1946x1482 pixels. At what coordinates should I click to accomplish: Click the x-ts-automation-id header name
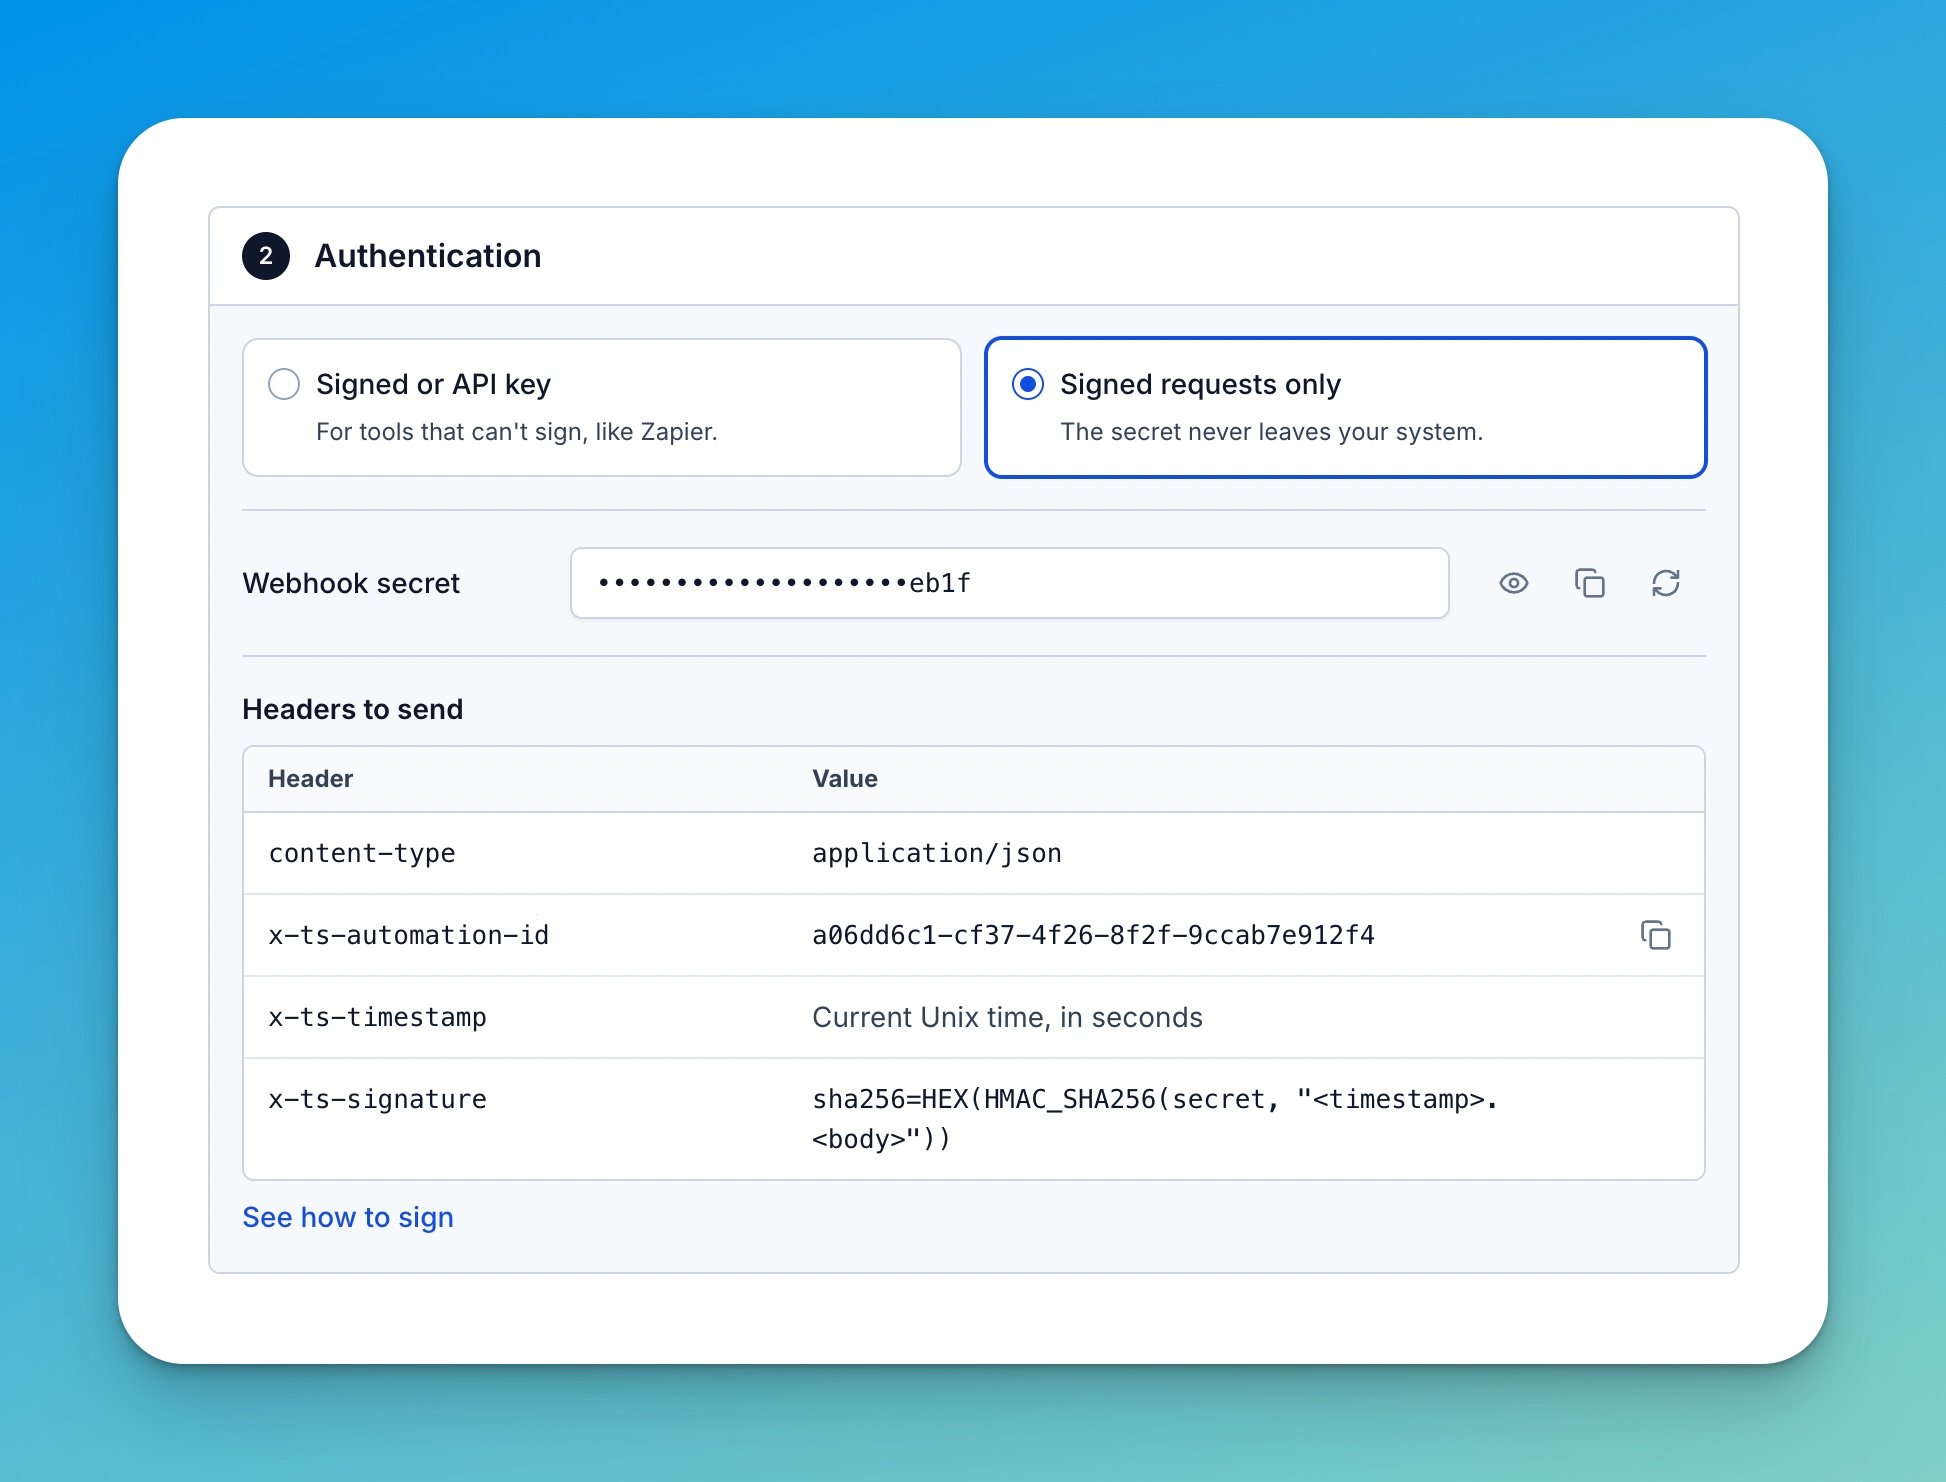coord(409,935)
